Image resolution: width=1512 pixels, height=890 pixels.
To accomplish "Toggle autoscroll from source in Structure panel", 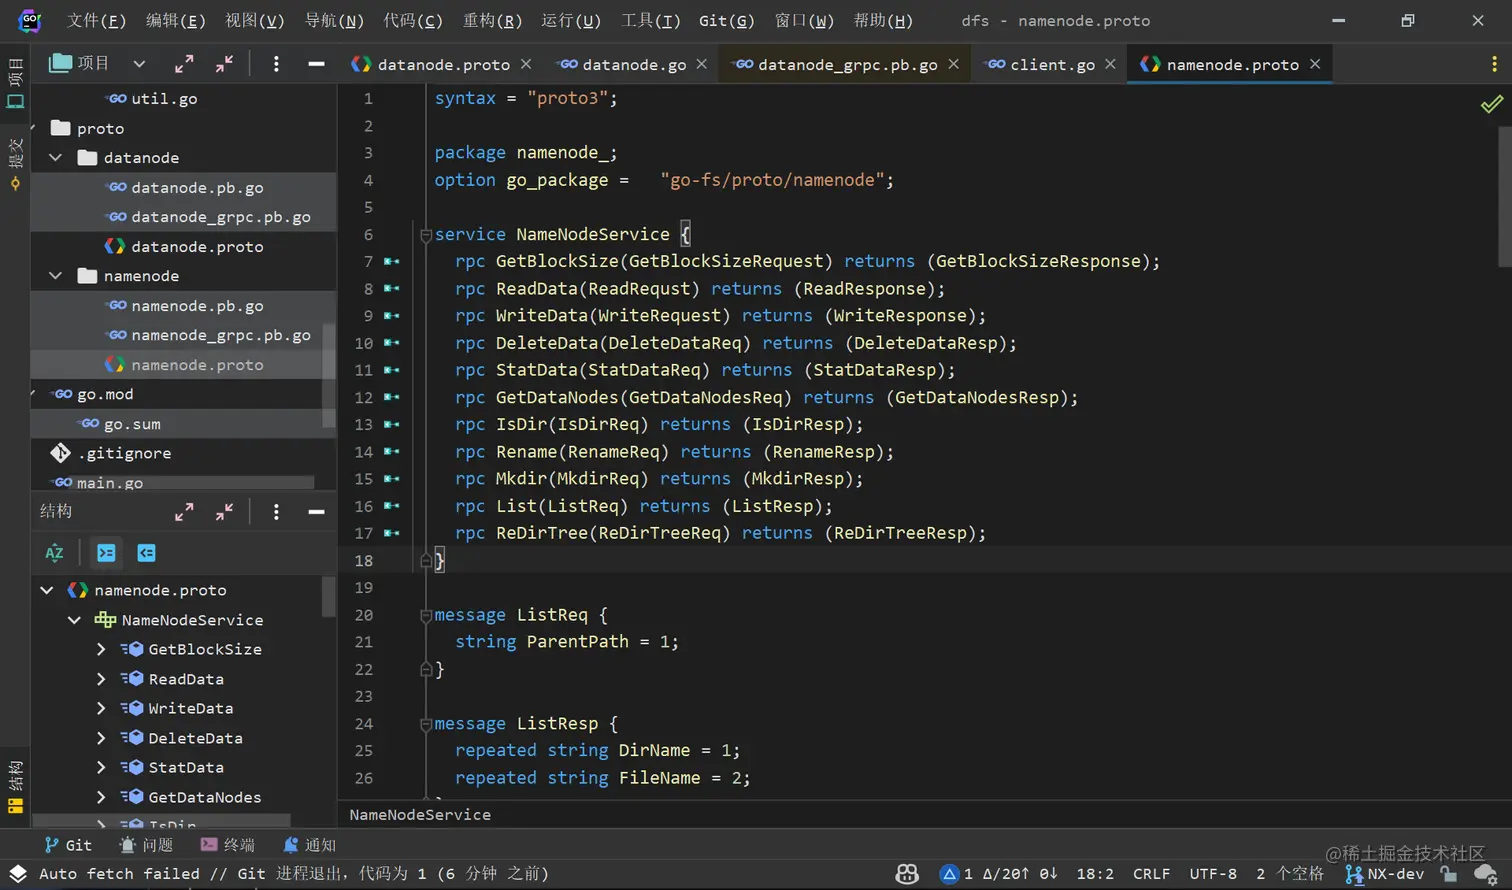I will coord(146,553).
